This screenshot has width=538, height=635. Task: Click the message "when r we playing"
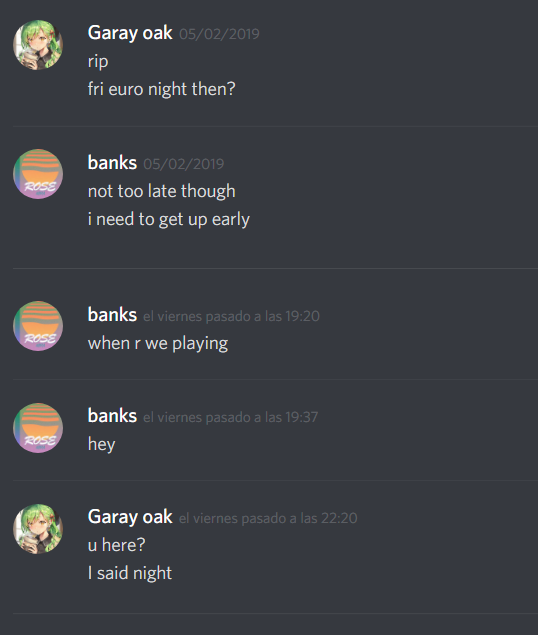(158, 343)
